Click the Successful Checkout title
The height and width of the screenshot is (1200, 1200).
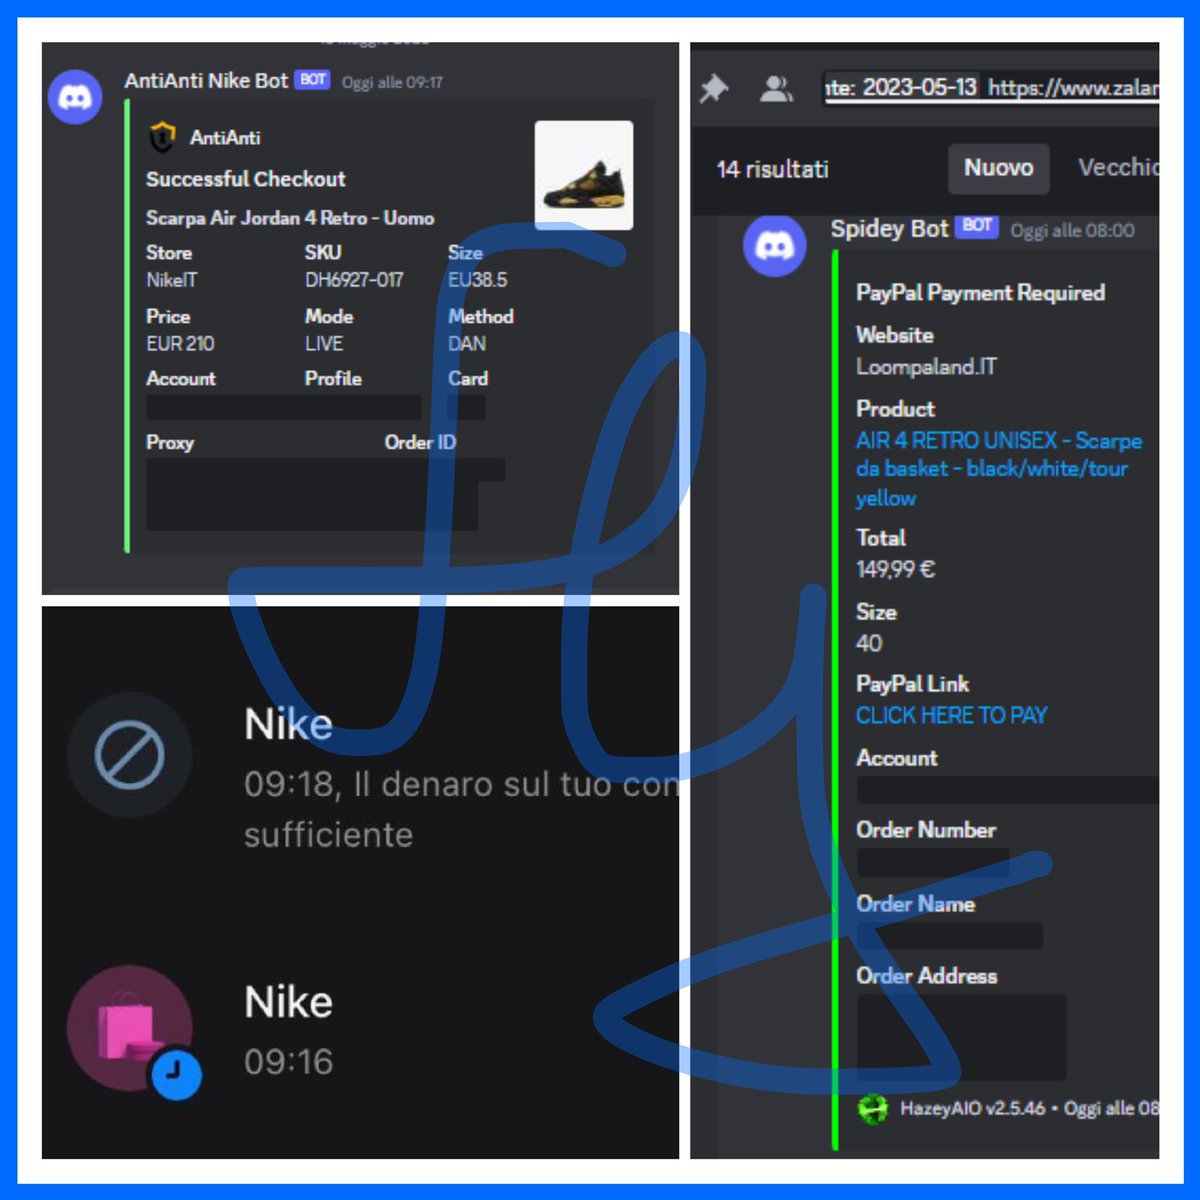click(246, 179)
